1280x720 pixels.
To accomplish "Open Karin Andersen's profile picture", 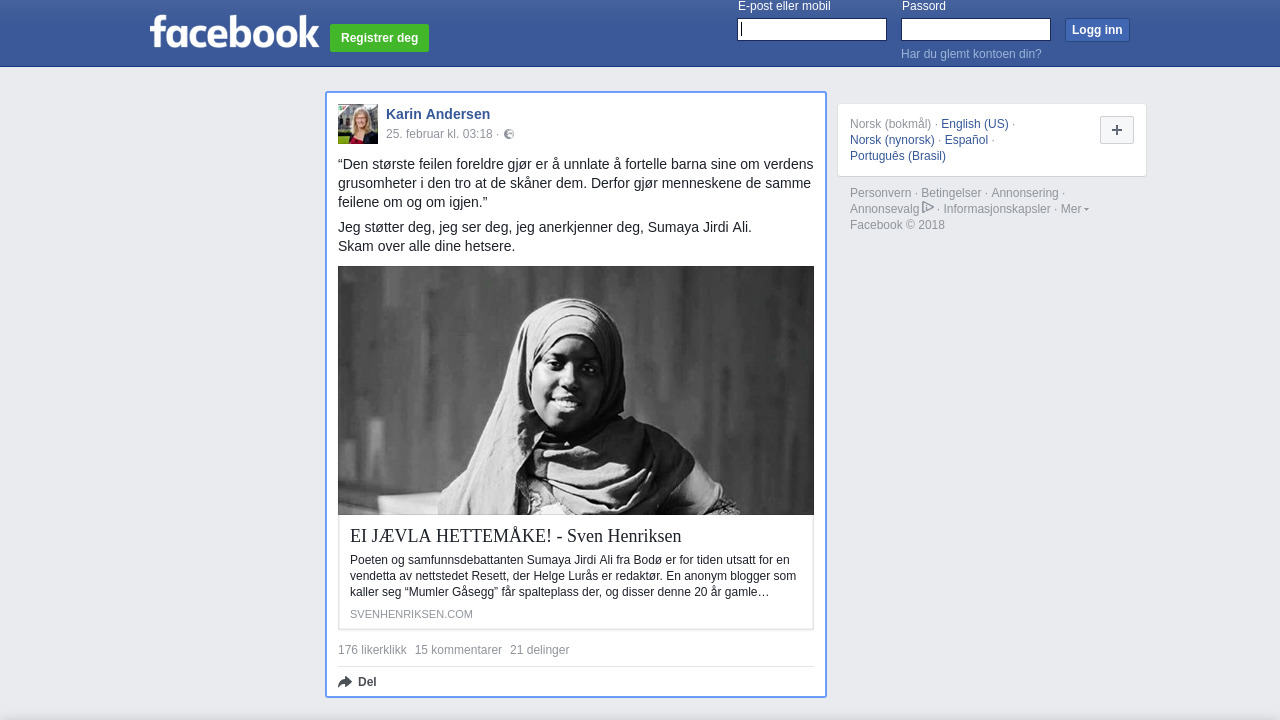I will pos(358,124).
